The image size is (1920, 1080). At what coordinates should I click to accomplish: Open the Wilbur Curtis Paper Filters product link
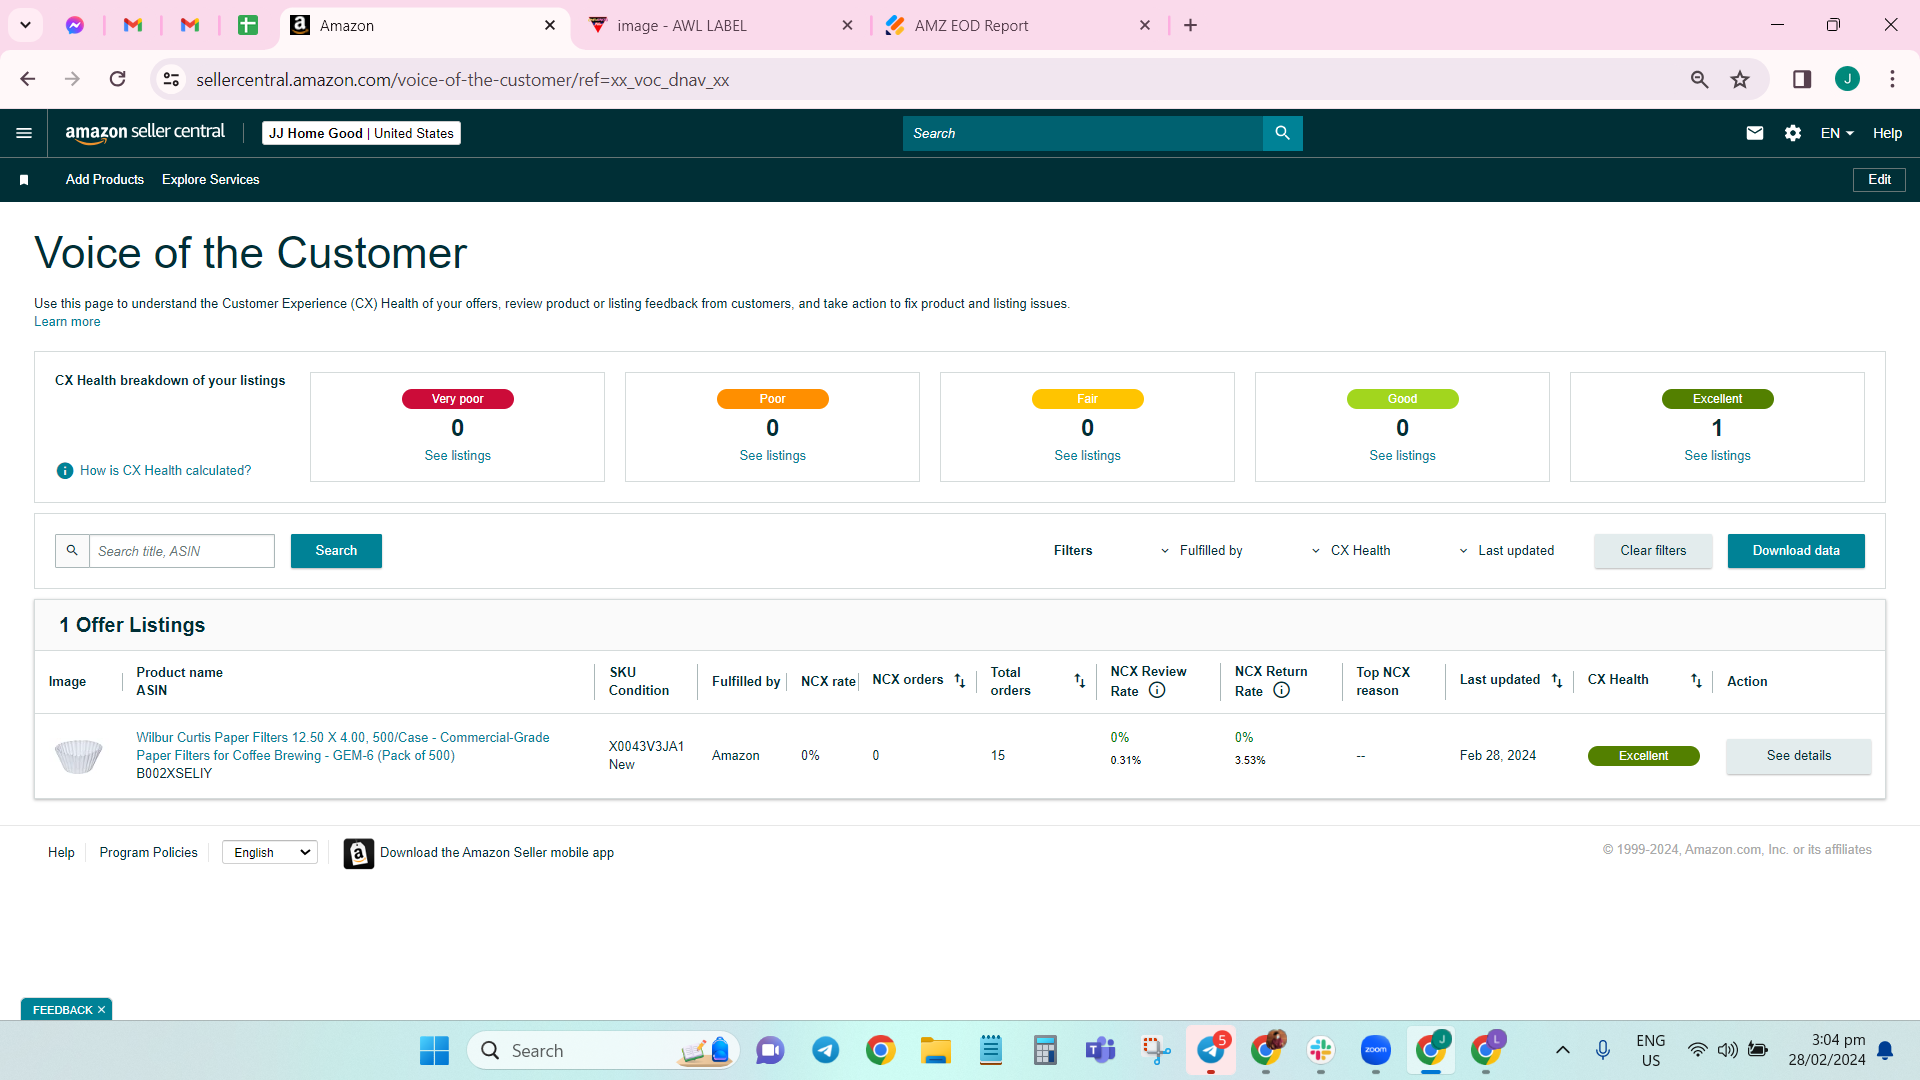coord(343,747)
